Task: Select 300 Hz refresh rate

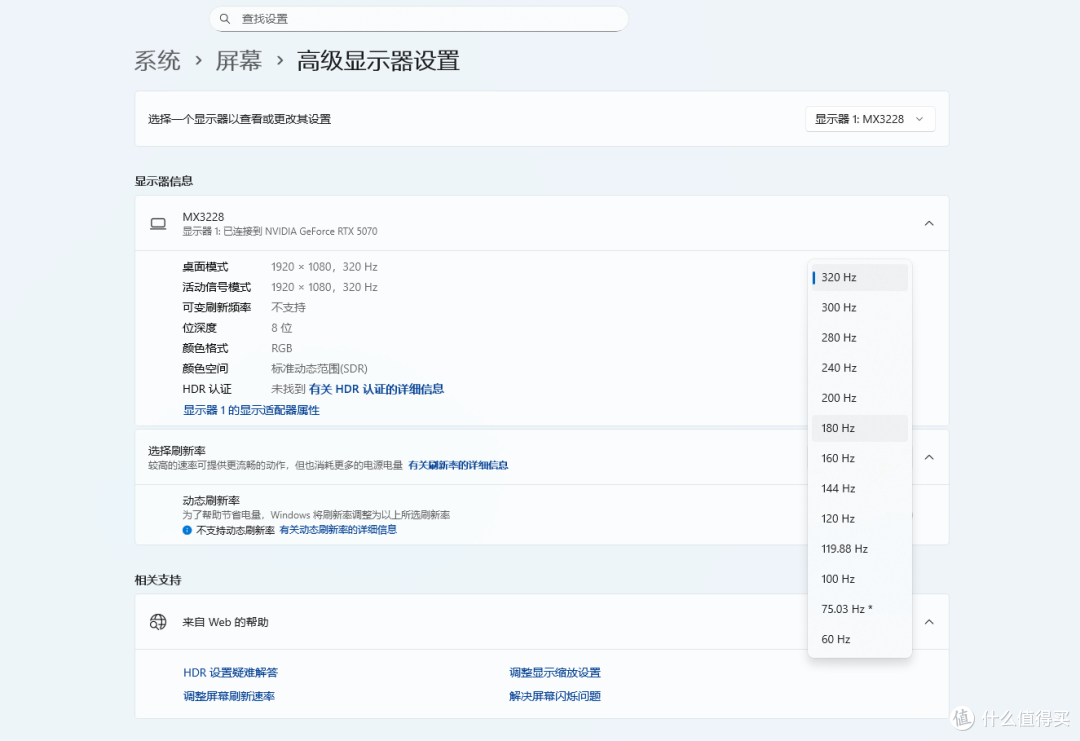Action: (860, 307)
